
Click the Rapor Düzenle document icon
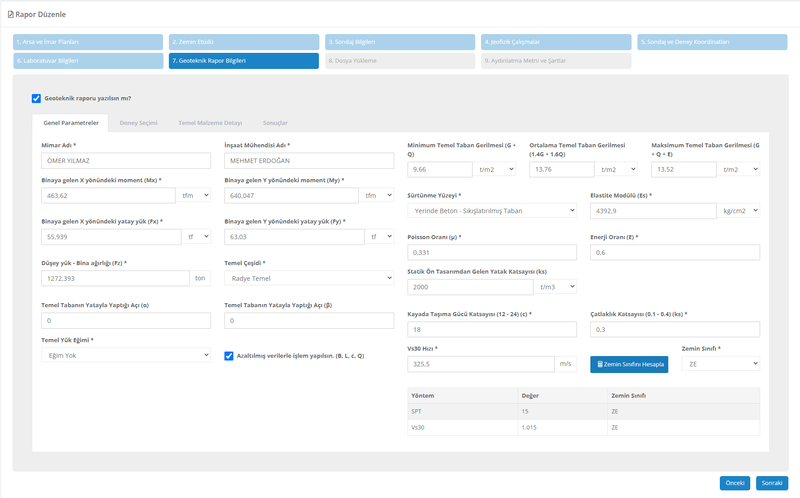[x=10, y=15]
